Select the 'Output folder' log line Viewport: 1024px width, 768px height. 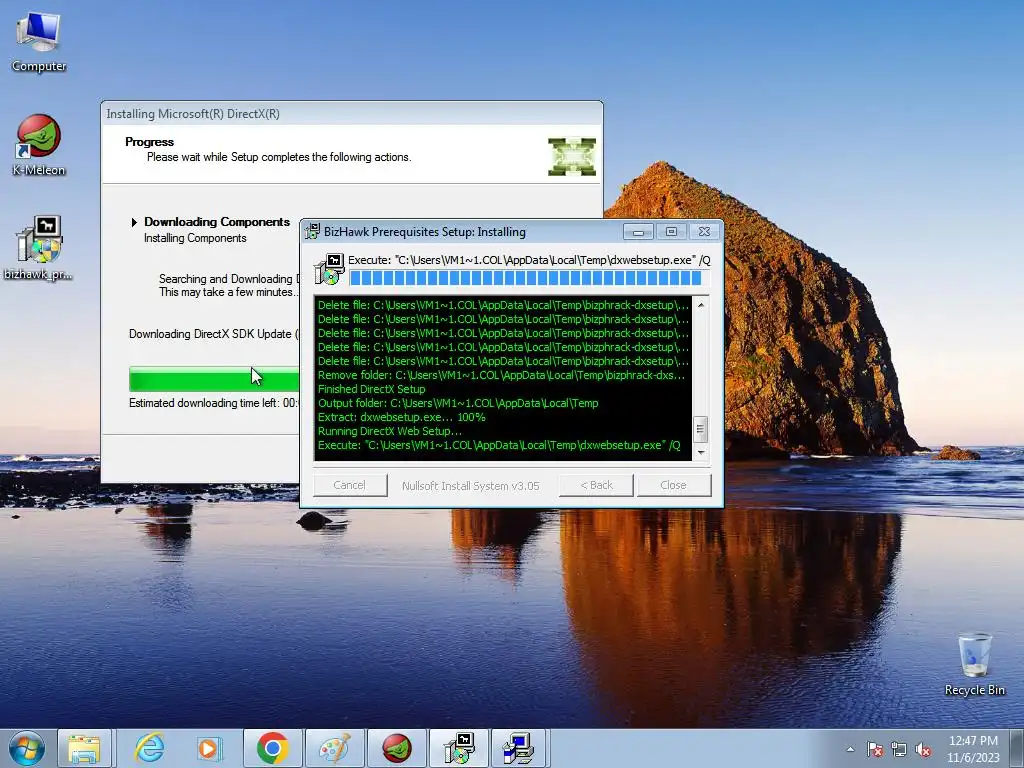(x=458, y=403)
